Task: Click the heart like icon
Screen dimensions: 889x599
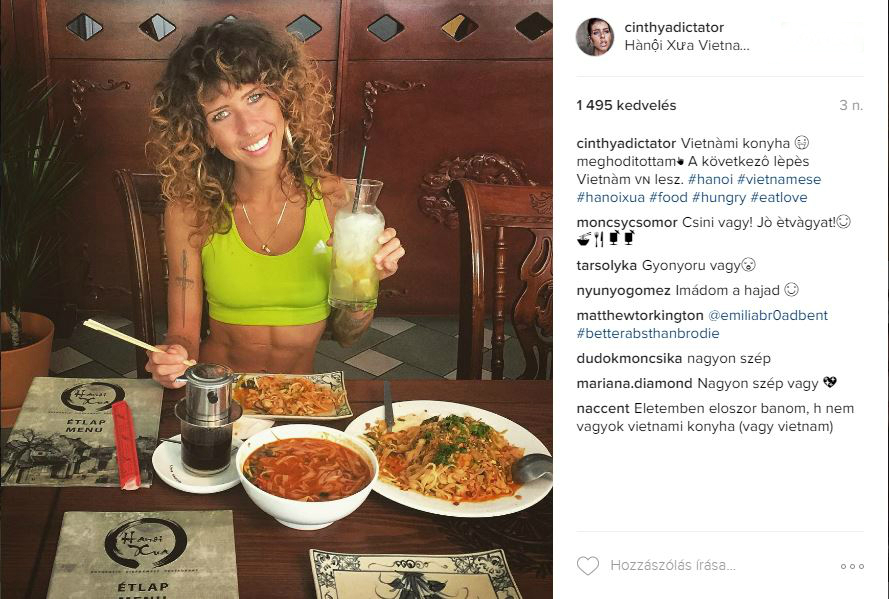Action: point(587,566)
